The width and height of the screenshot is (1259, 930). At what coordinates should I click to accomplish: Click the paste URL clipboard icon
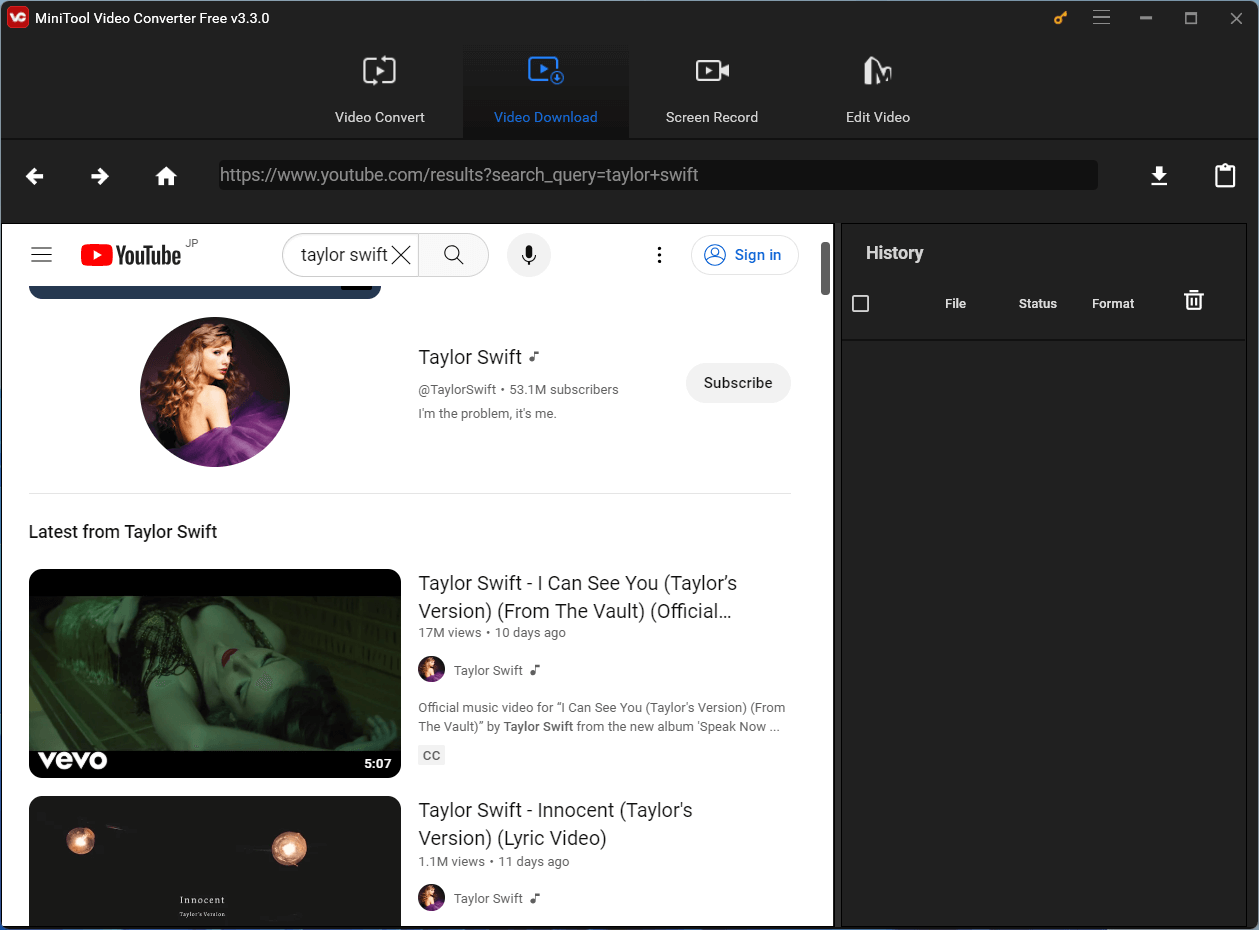[x=1225, y=176]
